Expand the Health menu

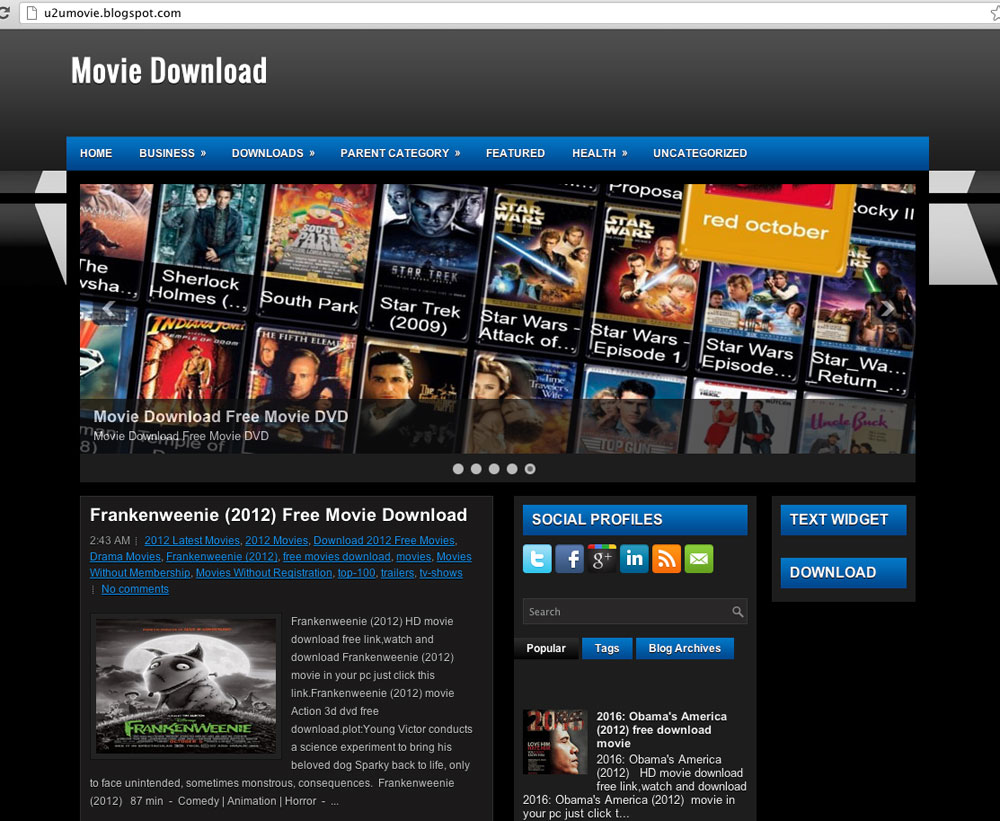599,153
